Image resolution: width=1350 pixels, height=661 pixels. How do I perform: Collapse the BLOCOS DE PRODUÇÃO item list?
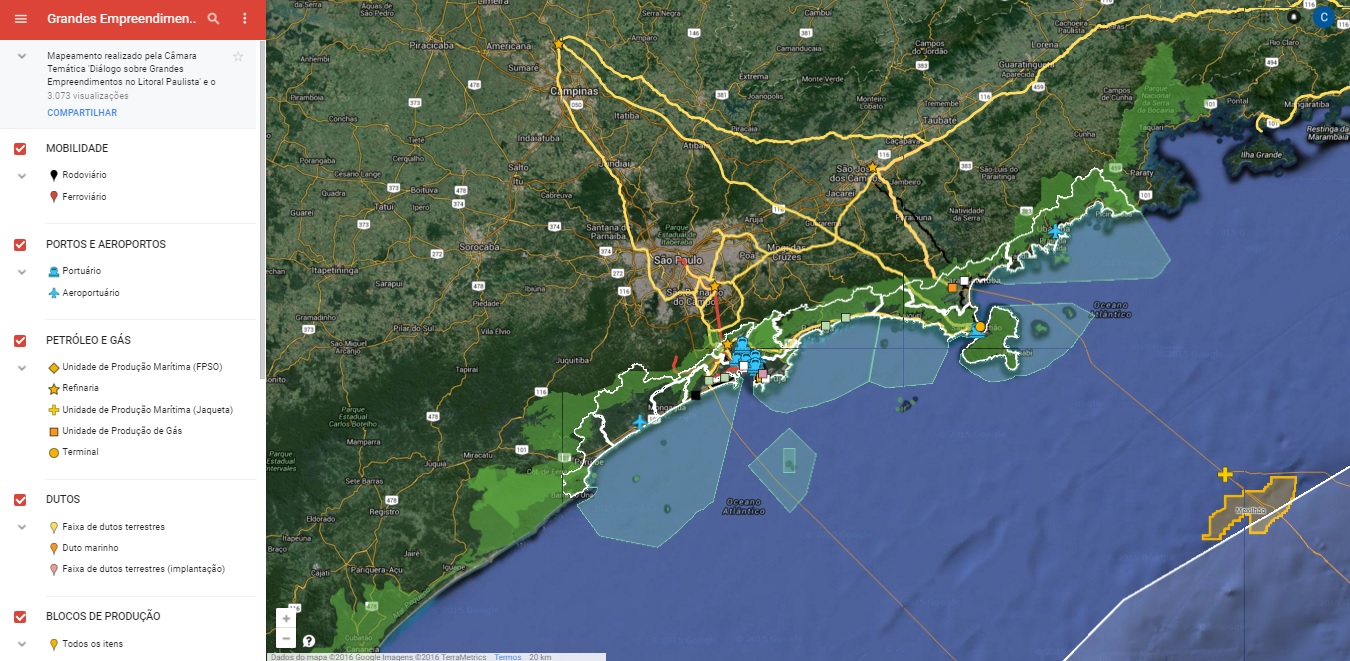pyautogui.click(x=22, y=643)
